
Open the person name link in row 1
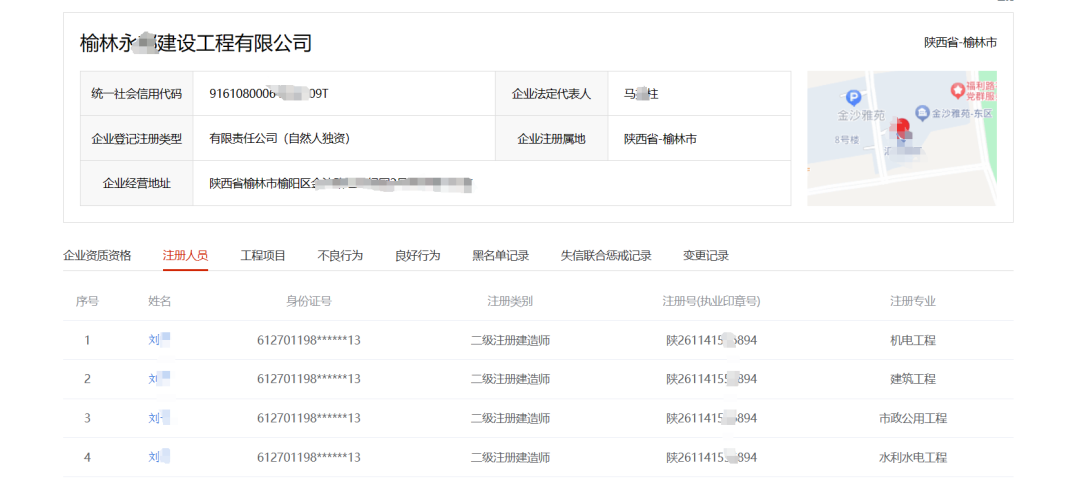(x=155, y=340)
